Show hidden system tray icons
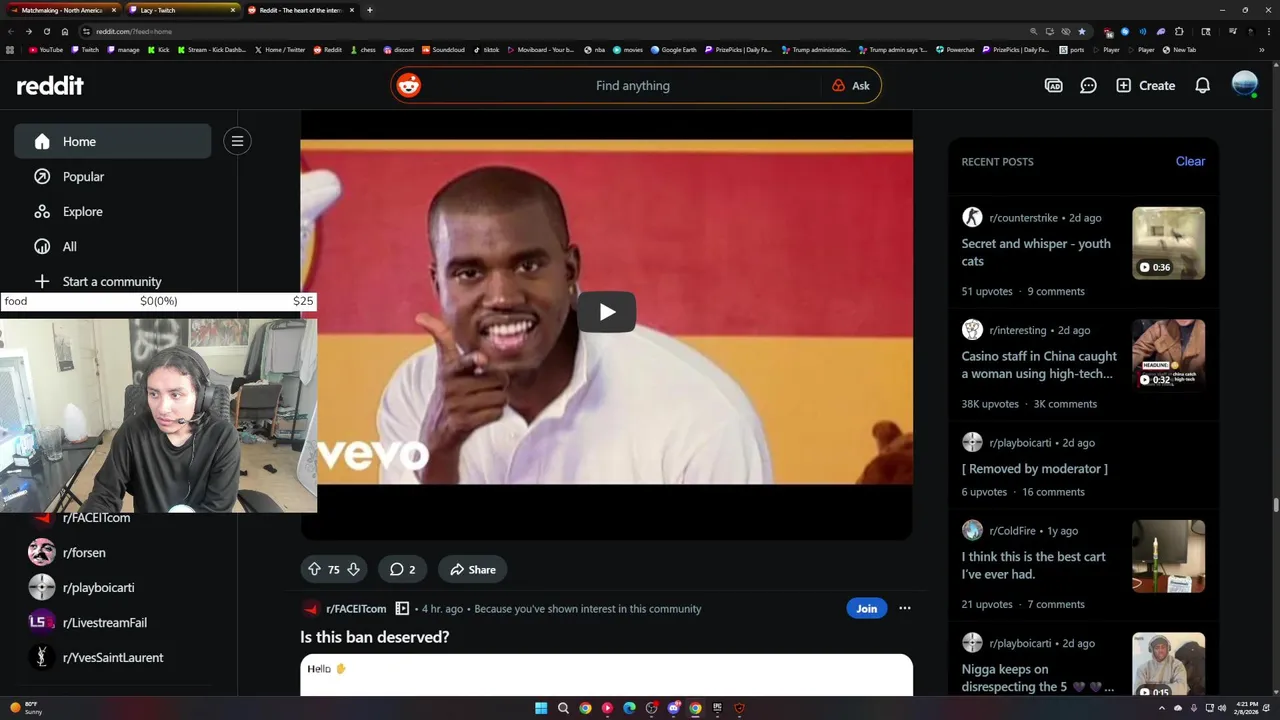Viewport: 1280px width, 720px height. 1161,708
